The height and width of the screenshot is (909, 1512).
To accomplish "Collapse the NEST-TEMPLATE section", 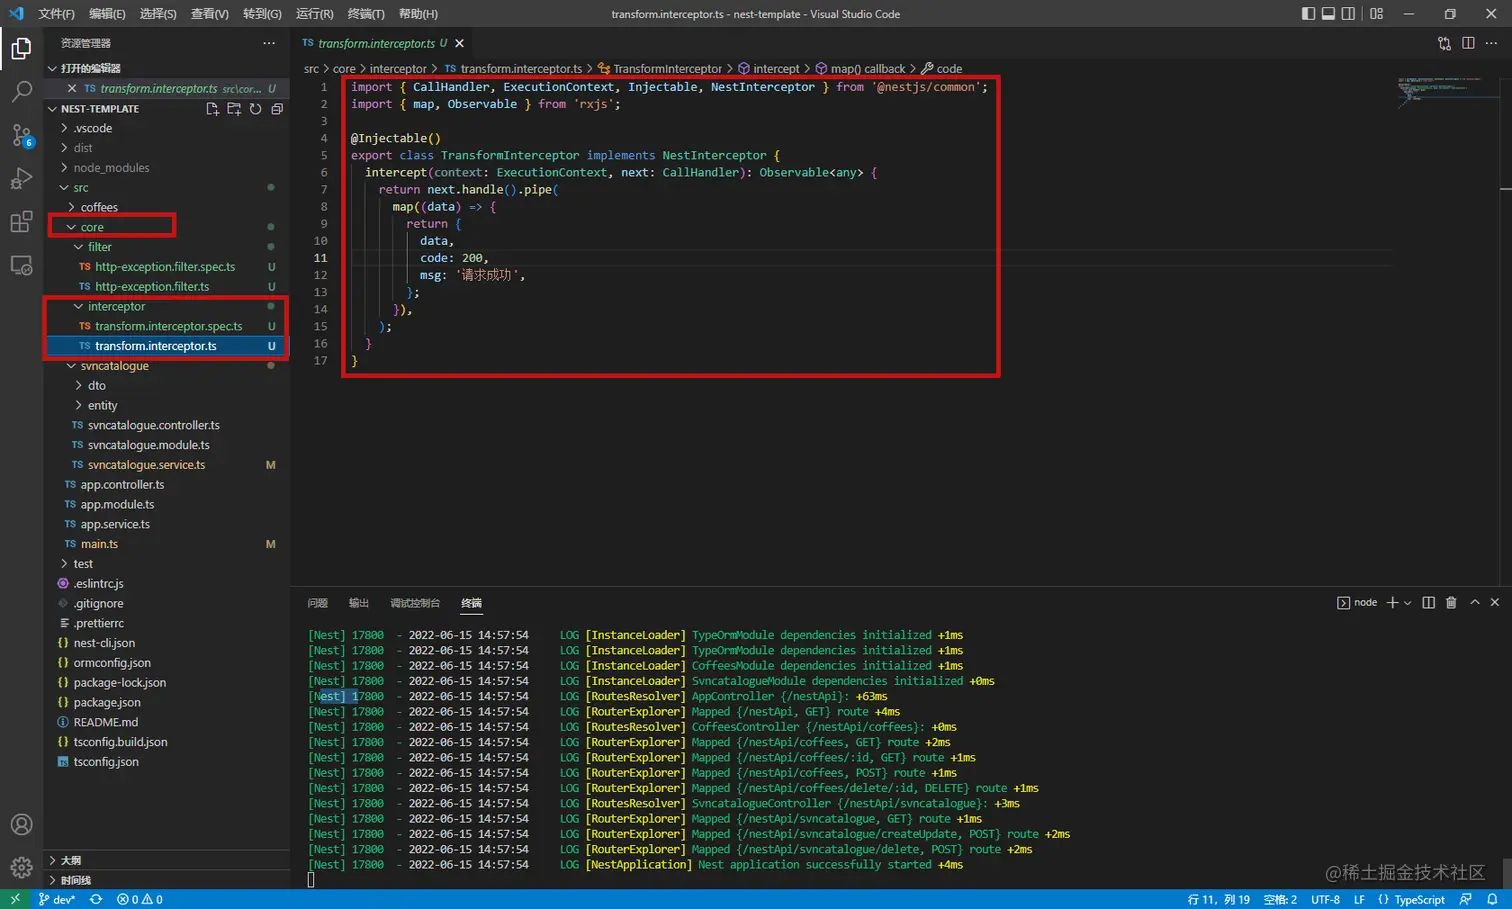I will 99,109.
